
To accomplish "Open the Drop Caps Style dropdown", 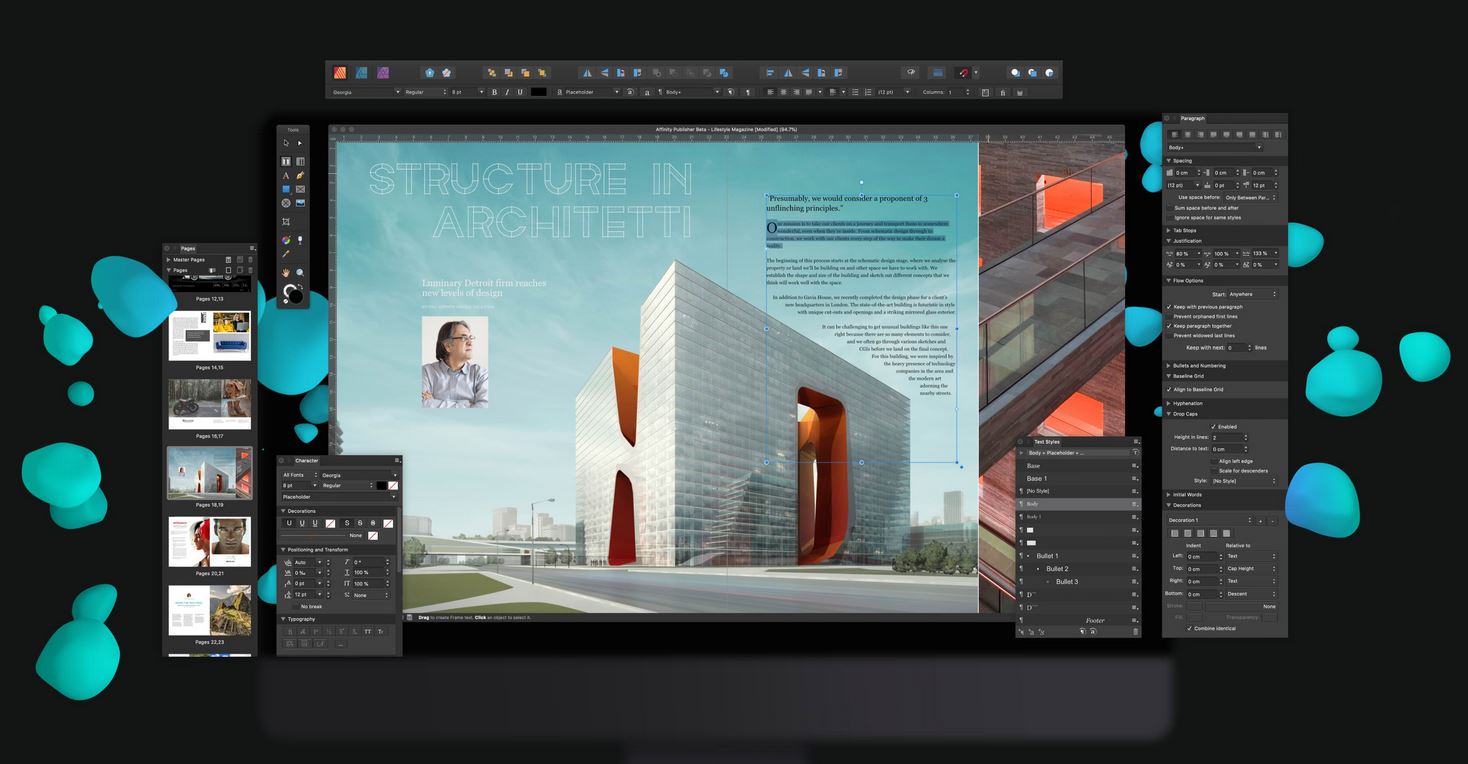I will [1244, 481].
